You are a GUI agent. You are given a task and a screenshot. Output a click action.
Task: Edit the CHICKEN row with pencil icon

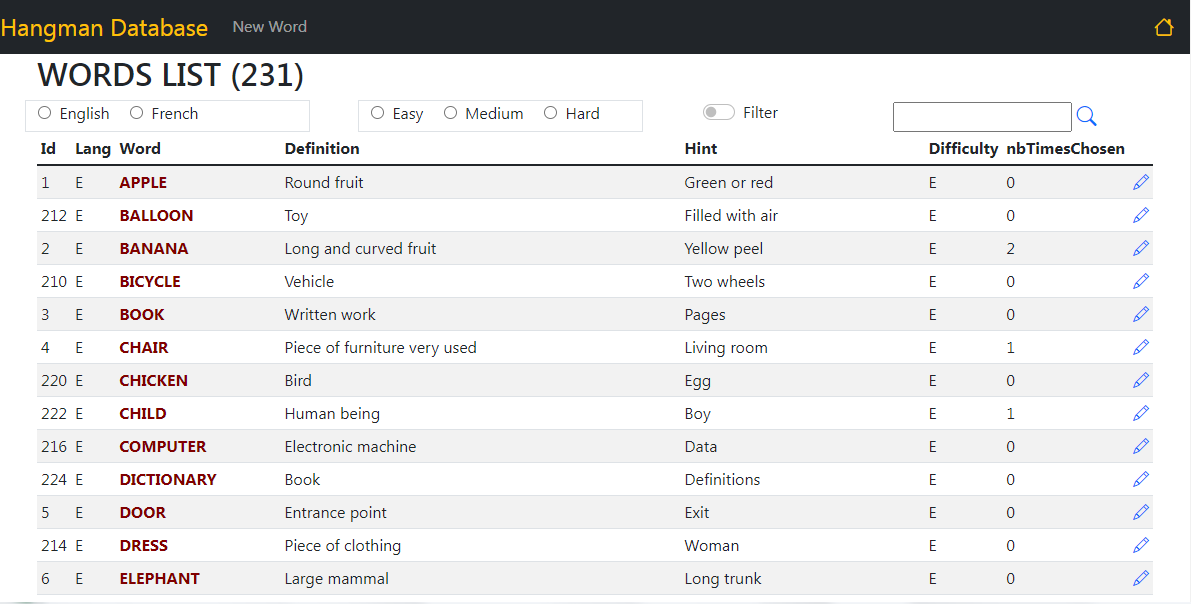tap(1141, 381)
